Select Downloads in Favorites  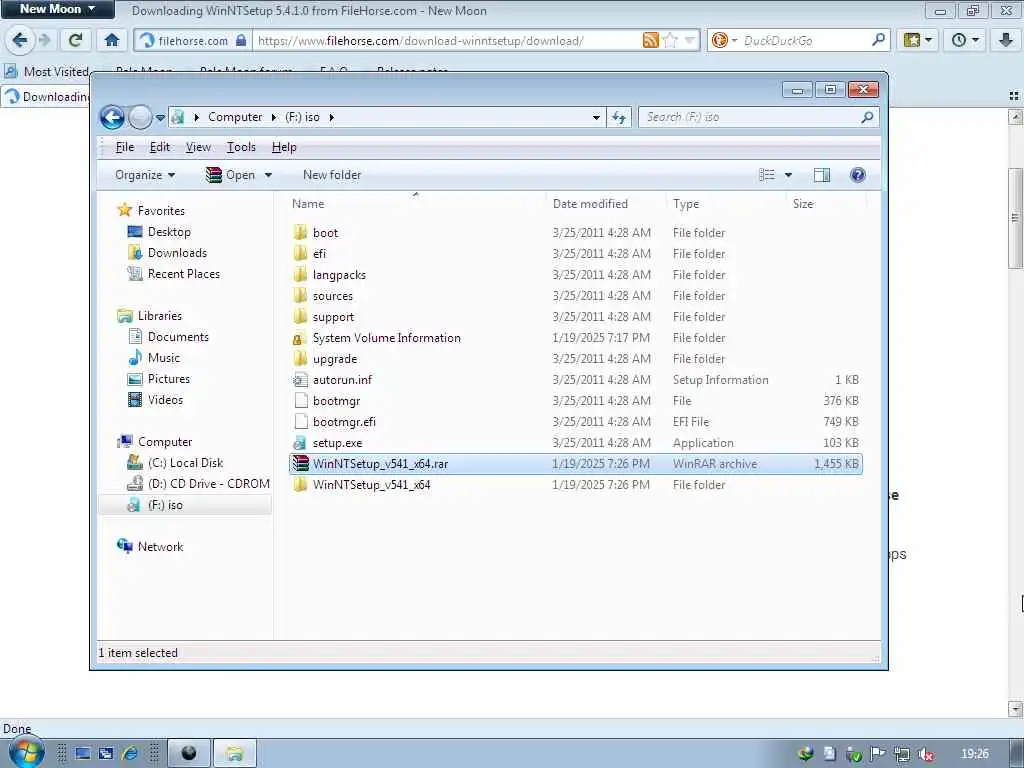coord(177,253)
